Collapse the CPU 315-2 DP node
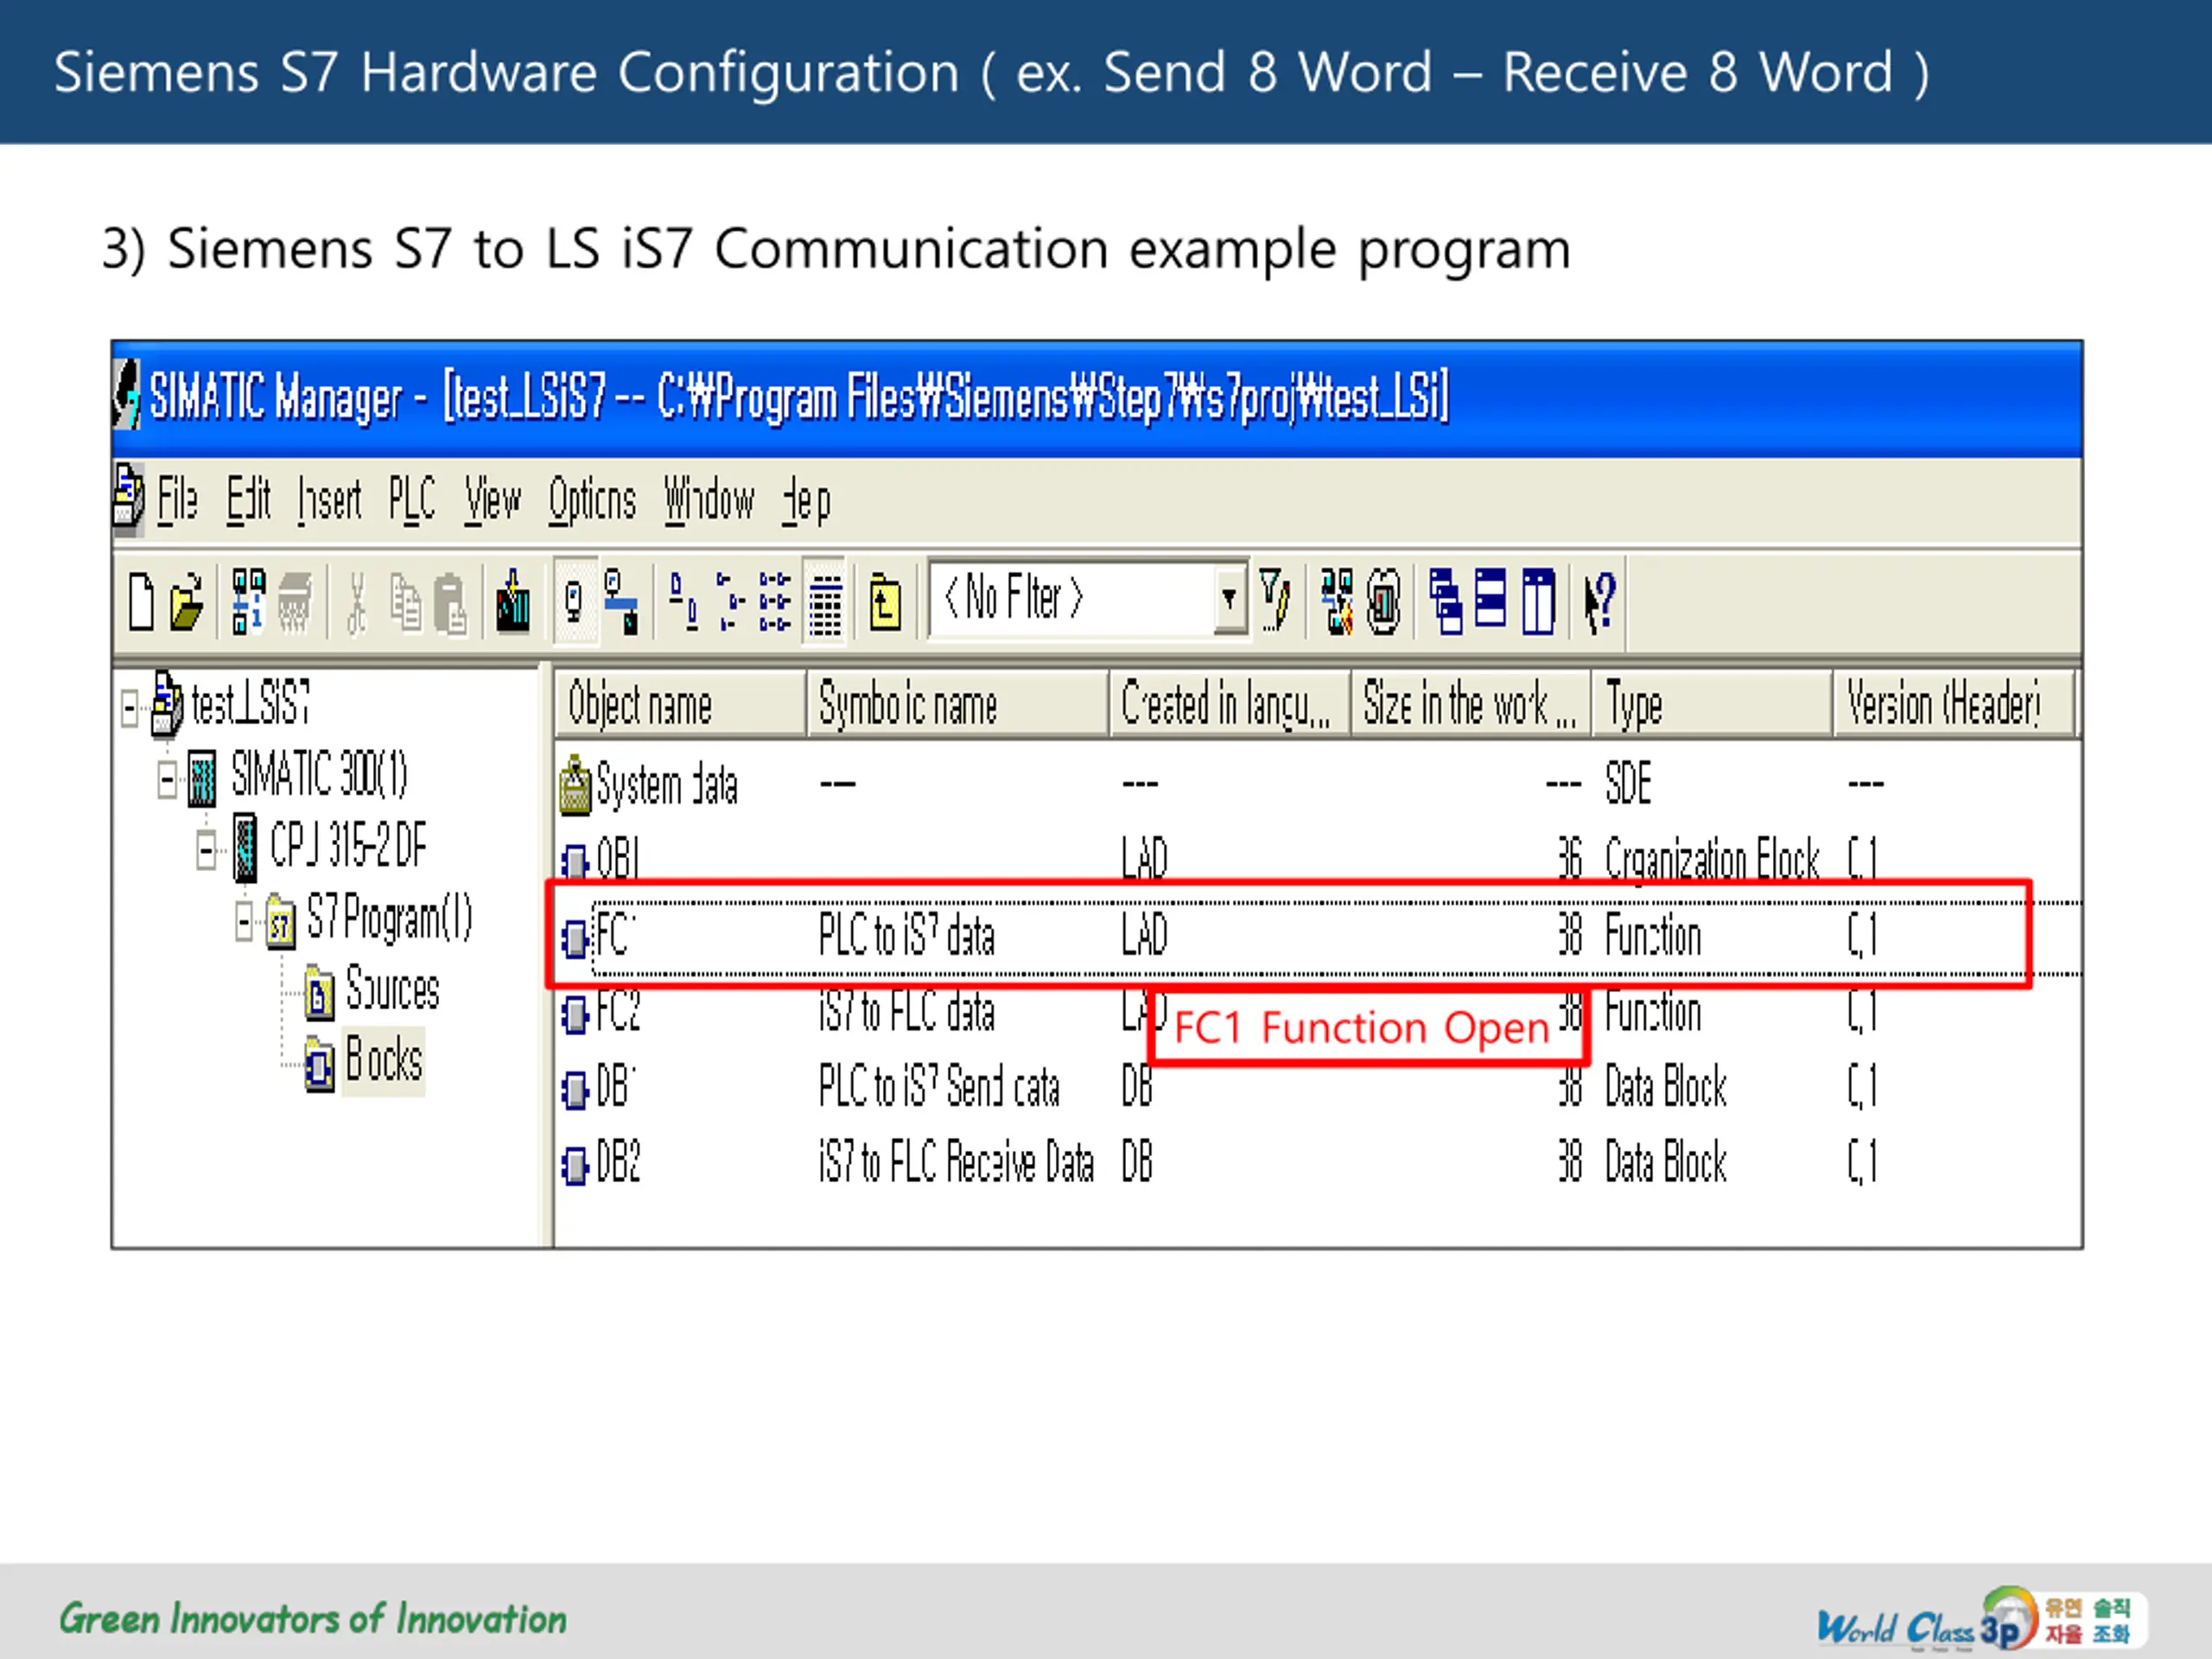2212x1659 pixels. pyautogui.click(x=206, y=851)
